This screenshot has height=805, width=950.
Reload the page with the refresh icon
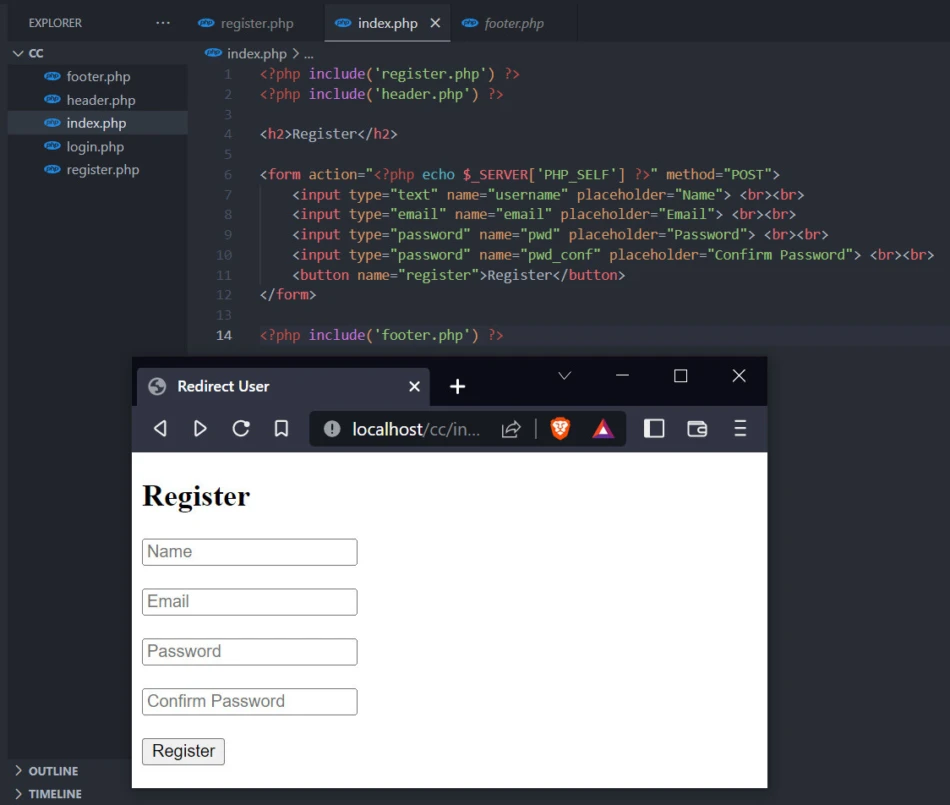[241, 429]
